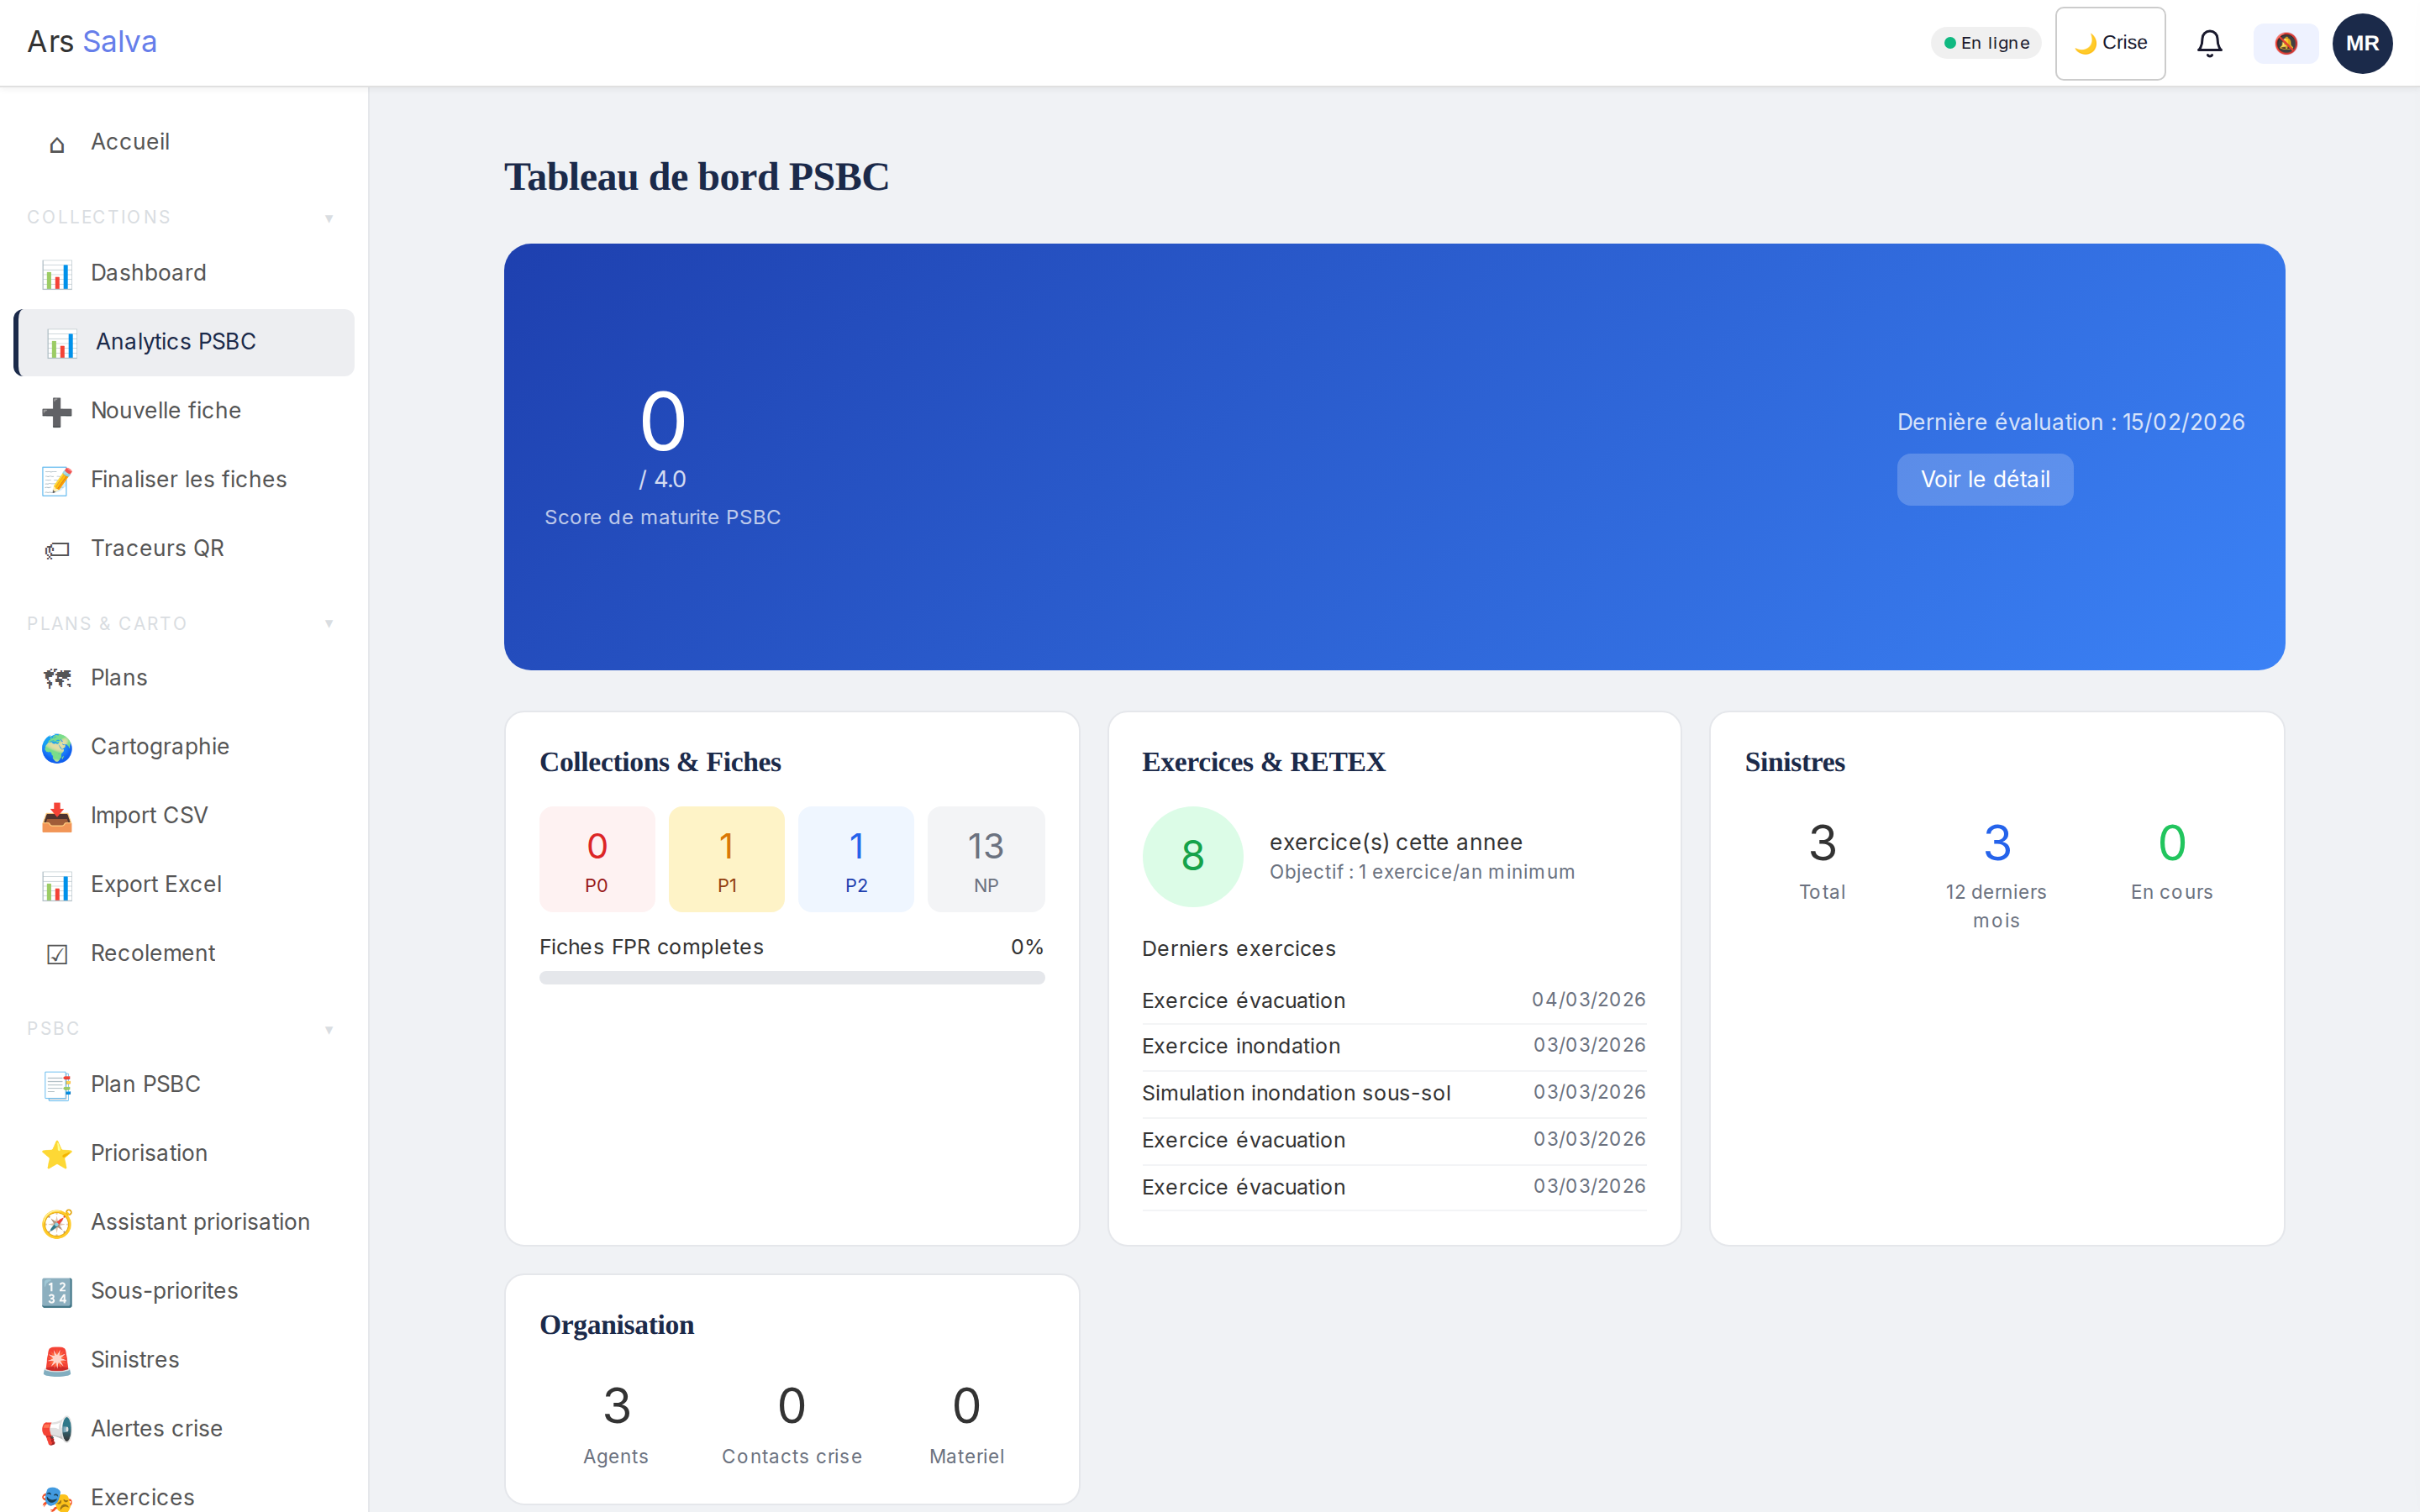Click the Plans map icon
The width and height of the screenshot is (2420, 1512).
coord(57,679)
